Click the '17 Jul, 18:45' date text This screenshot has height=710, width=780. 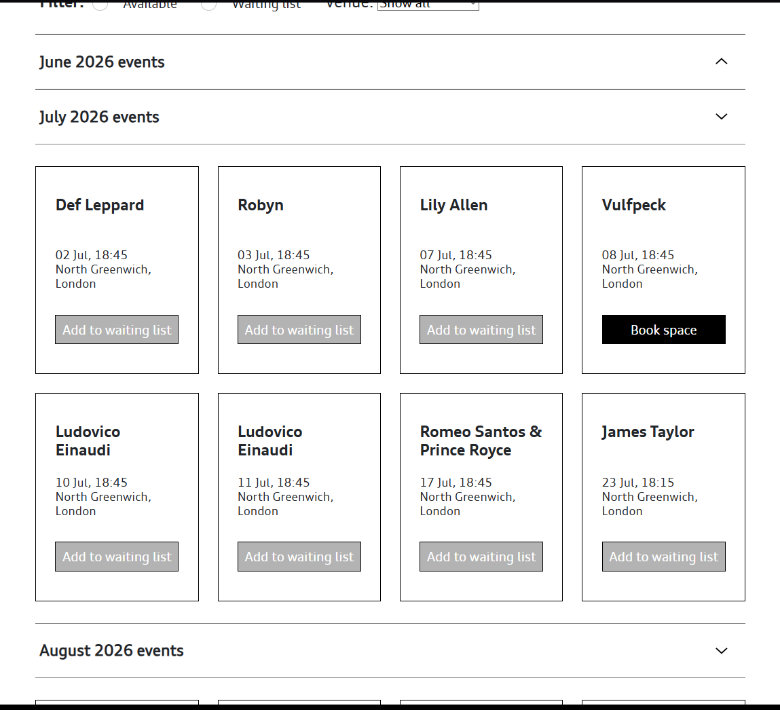pos(456,482)
